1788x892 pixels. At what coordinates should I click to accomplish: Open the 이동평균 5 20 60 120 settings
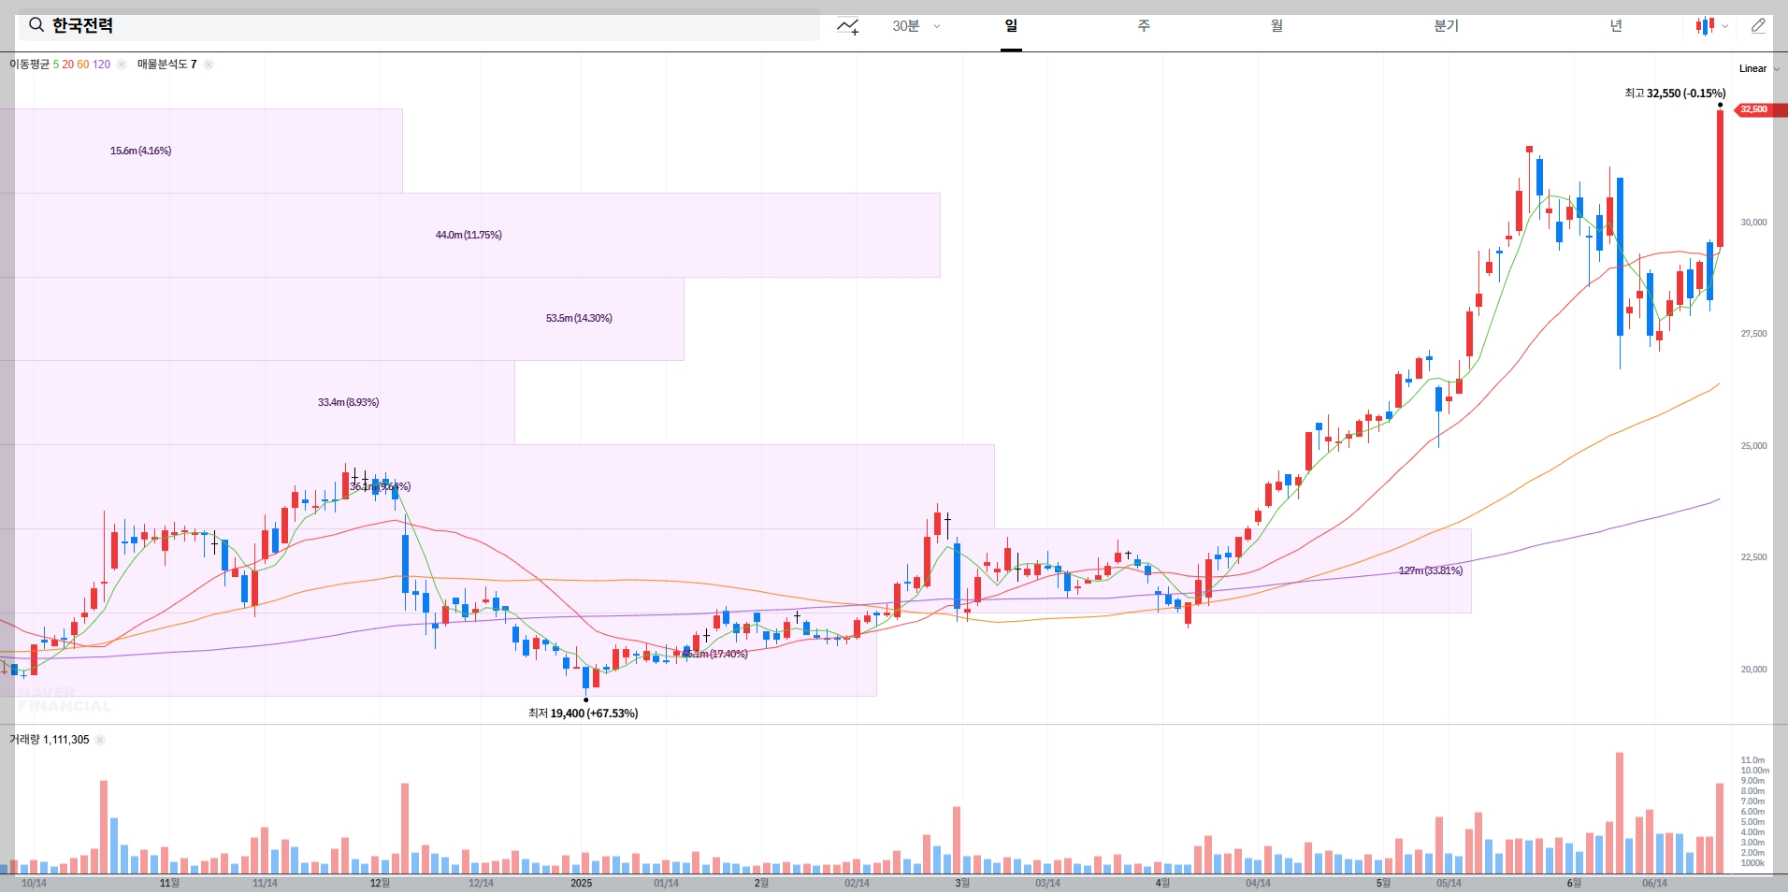tap(60, 64)
